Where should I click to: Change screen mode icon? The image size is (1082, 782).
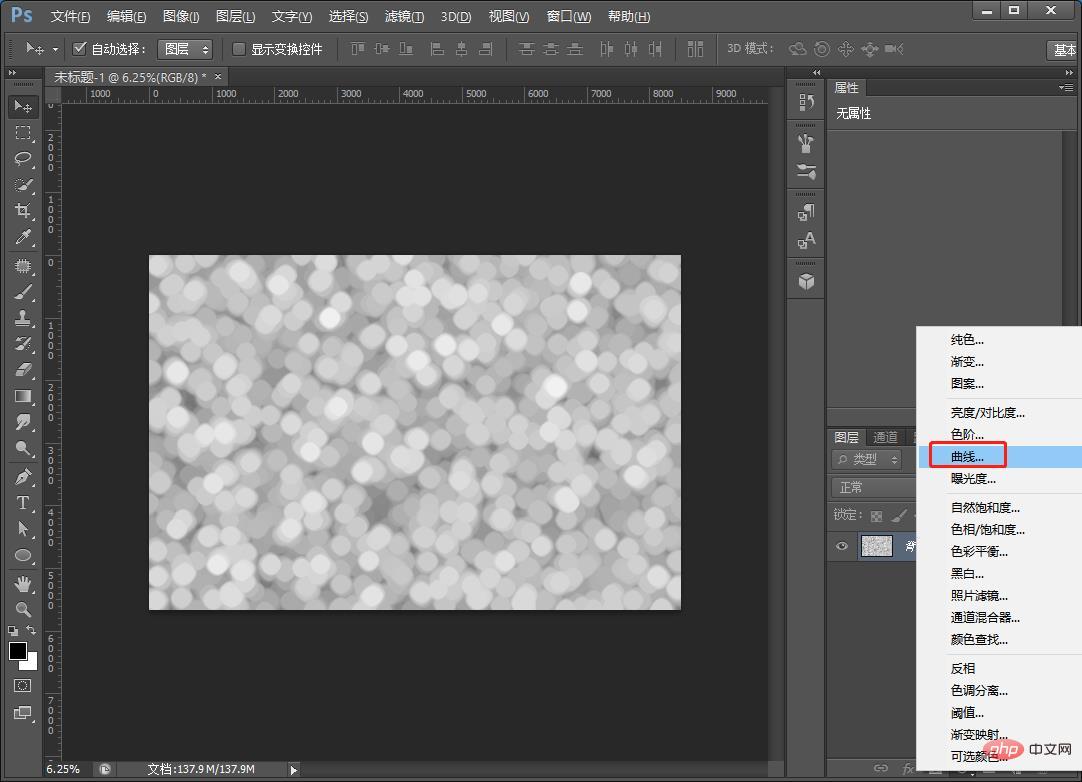click(x=23, y=713)
